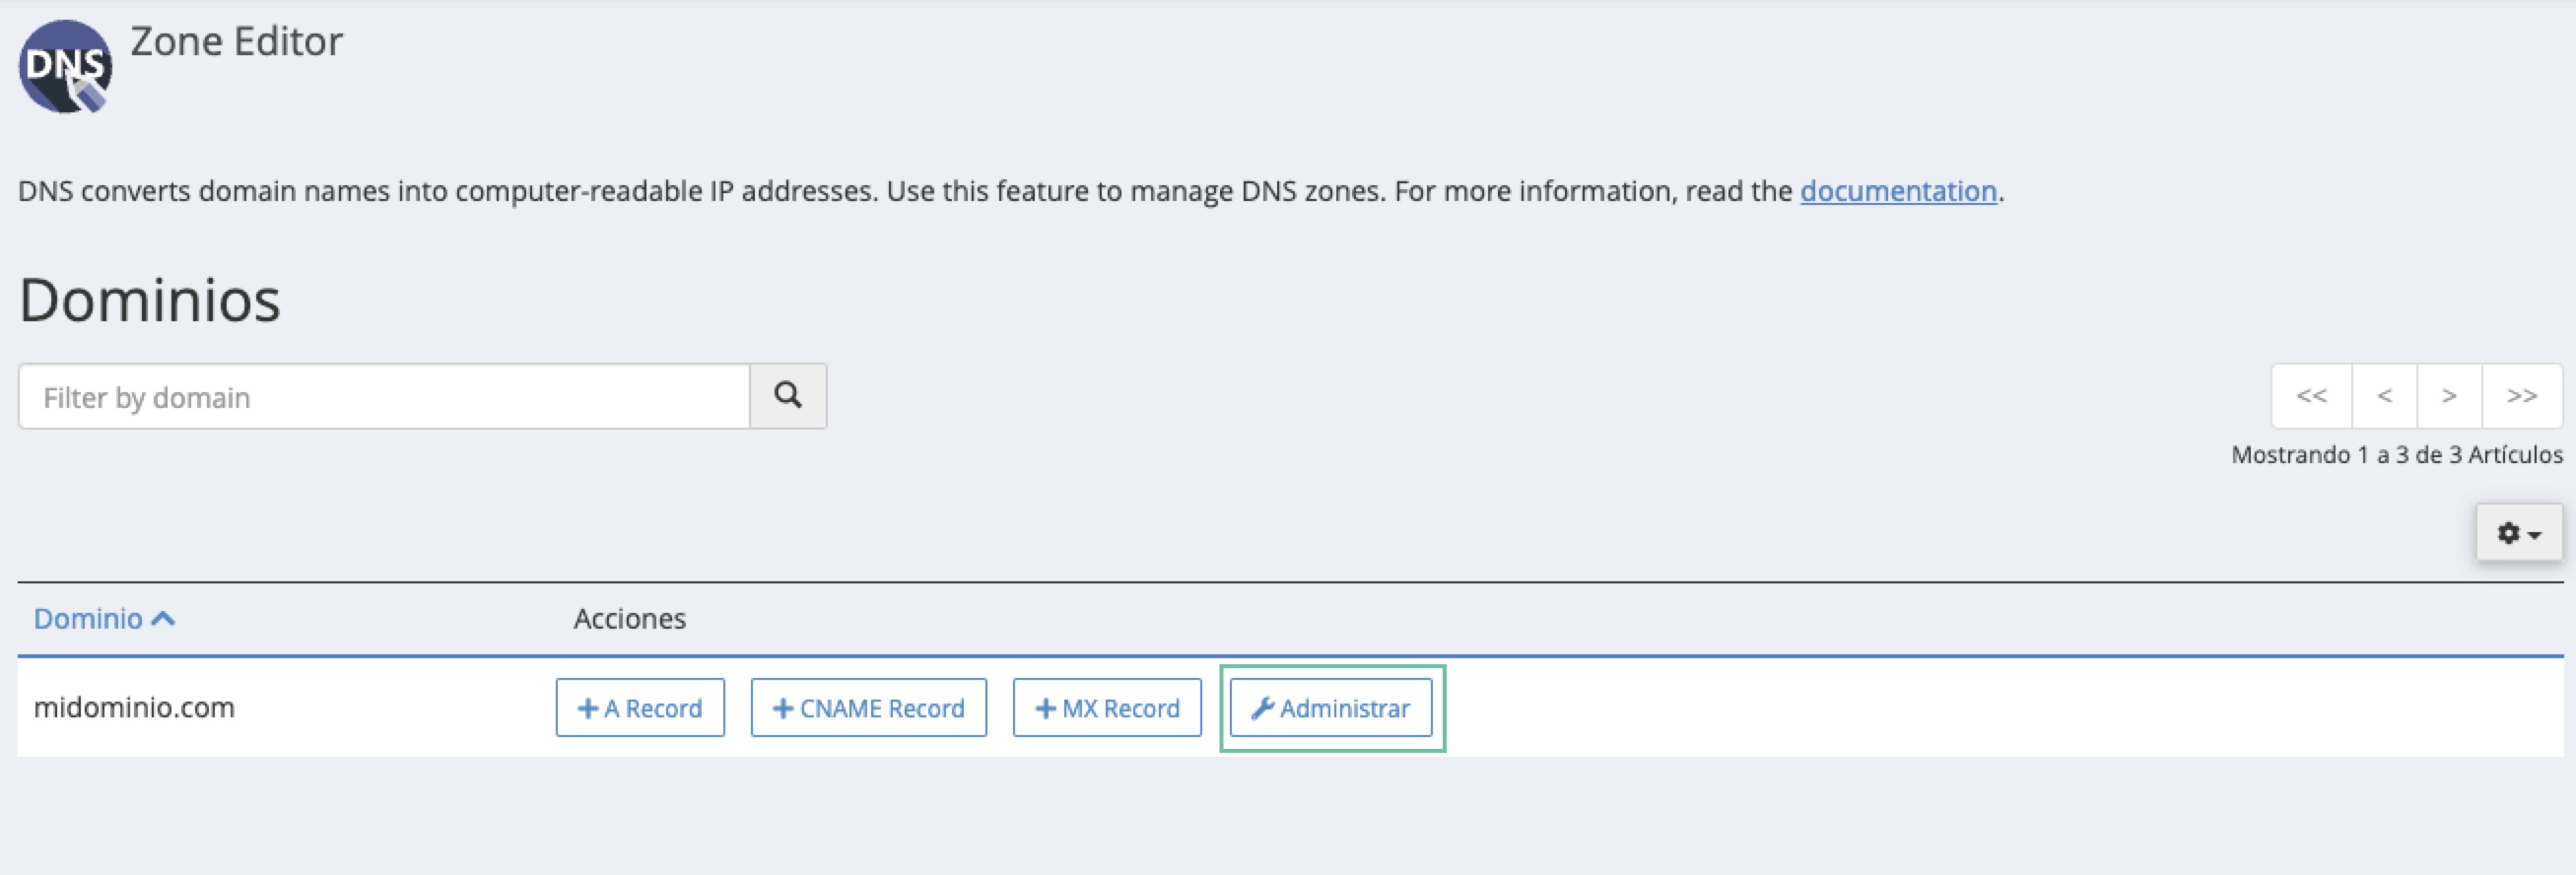
Task: Go to the previous page with <
Action: point(2384,396)
